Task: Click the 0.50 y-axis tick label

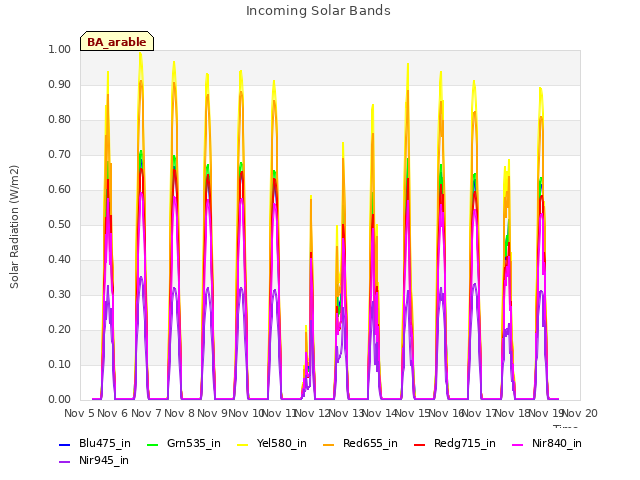Action: click(60, 224)
